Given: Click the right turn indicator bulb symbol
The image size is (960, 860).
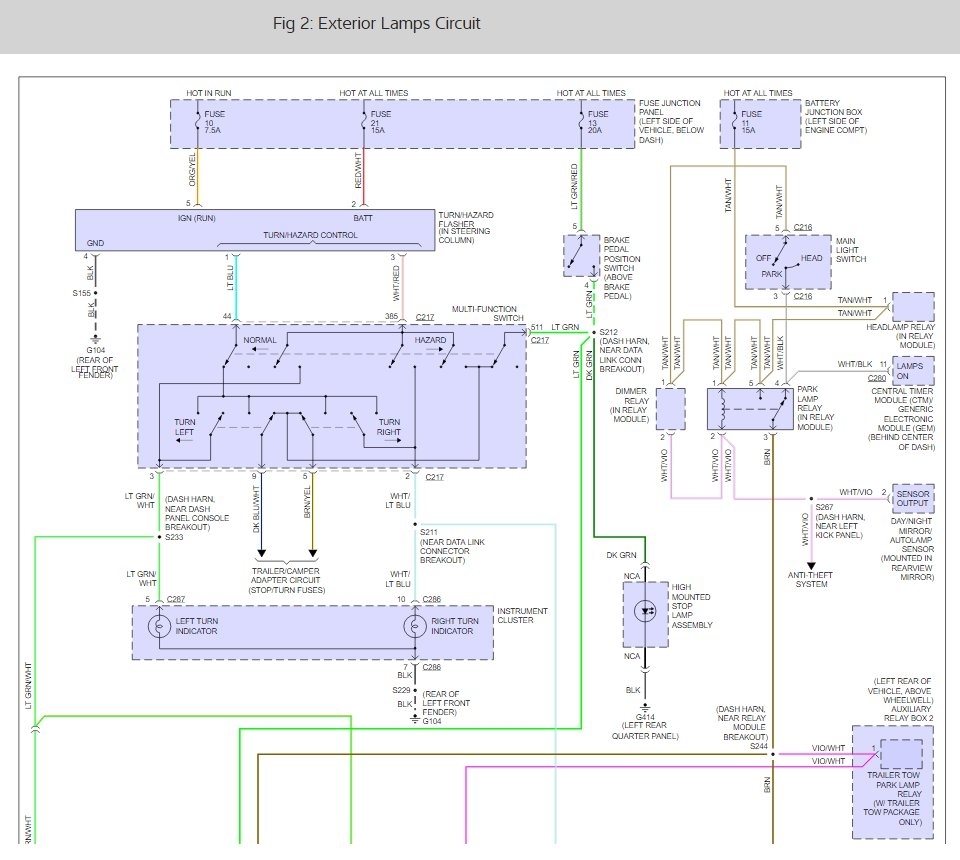Looking at the screenshot, I should click(414, 626).
